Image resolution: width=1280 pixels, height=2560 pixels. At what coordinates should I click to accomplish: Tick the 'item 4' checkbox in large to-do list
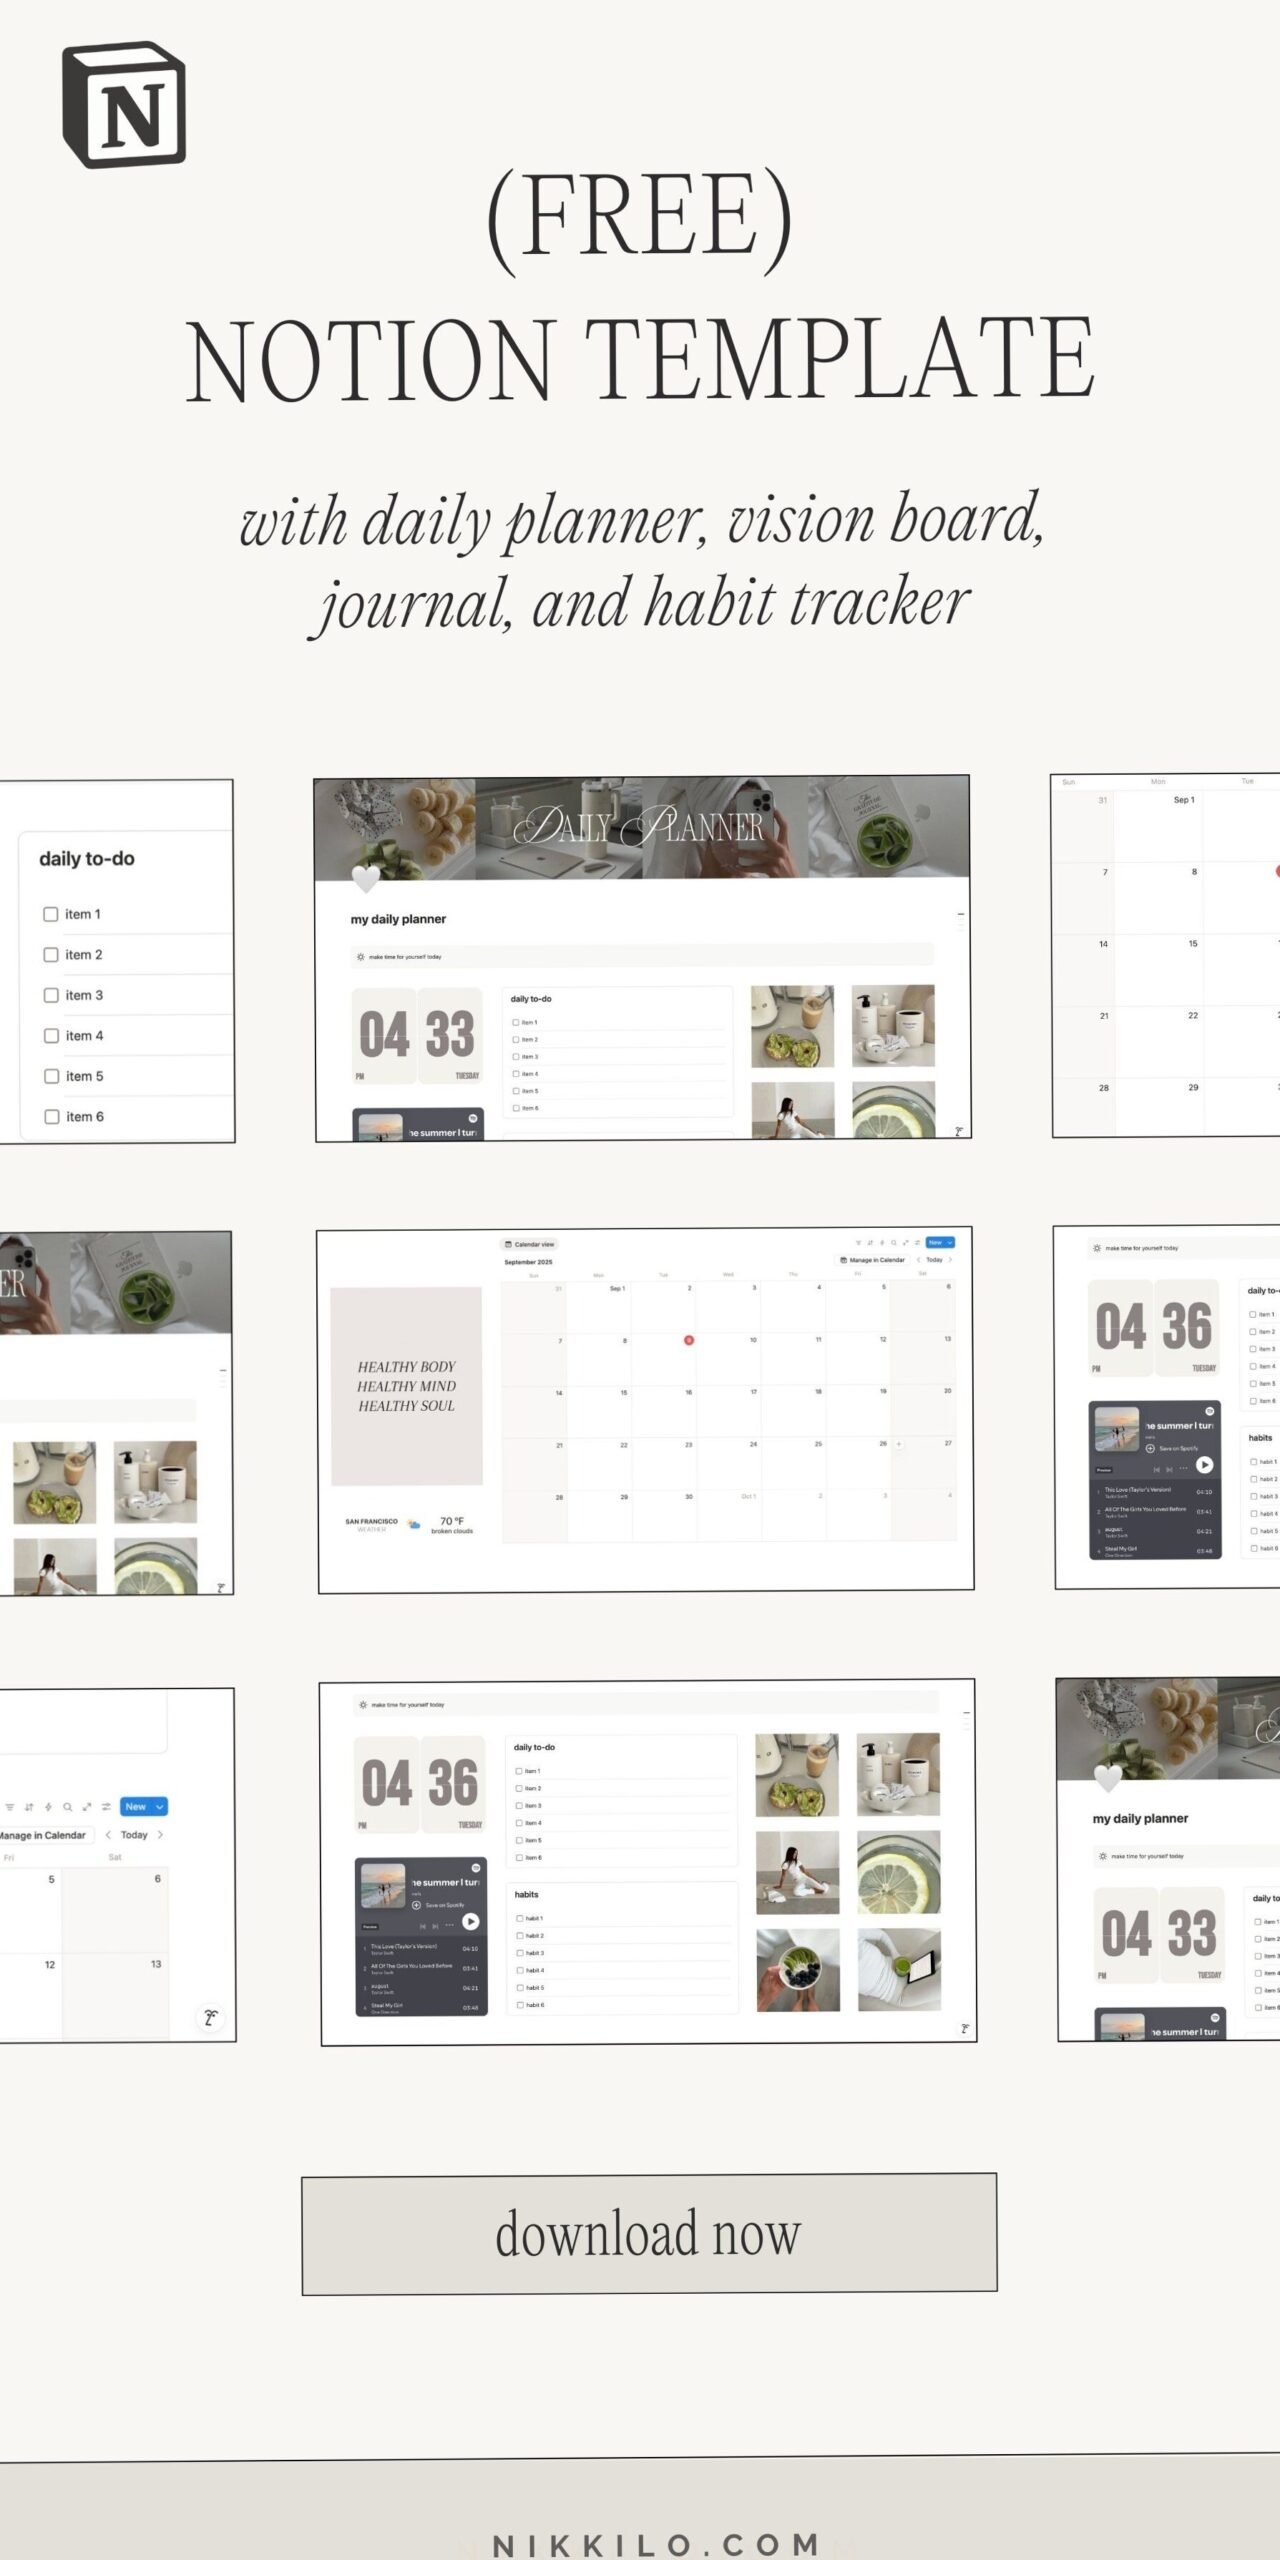pos(51,1036)
